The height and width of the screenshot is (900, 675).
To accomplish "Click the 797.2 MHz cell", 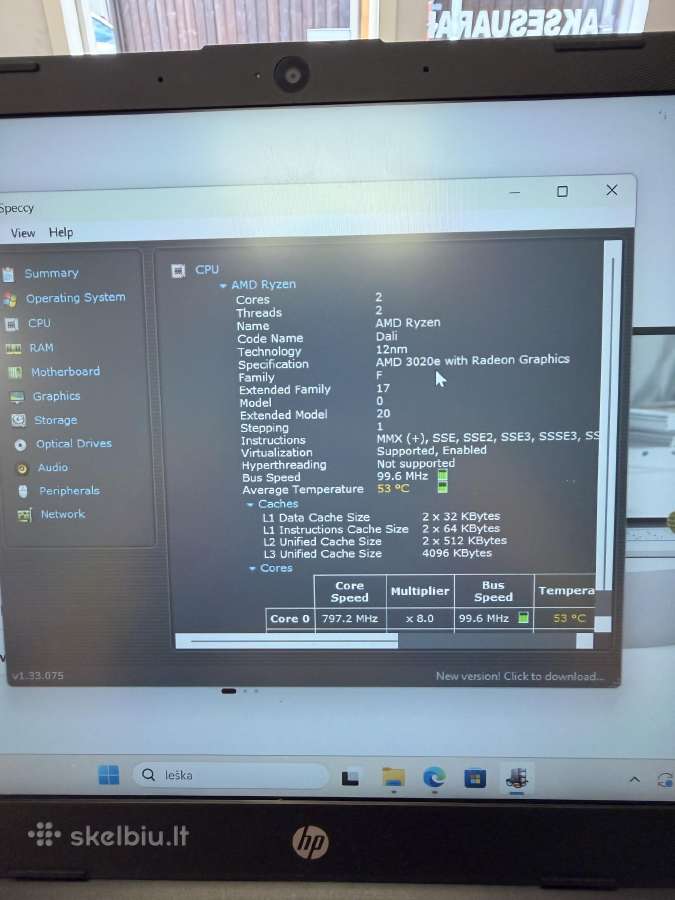I will (350, 619).
